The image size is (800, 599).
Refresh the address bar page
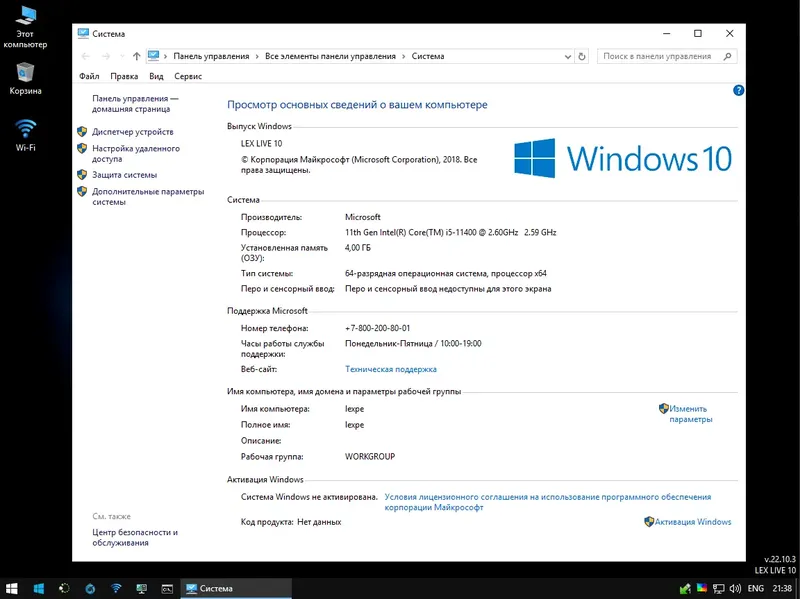[582, 56]
